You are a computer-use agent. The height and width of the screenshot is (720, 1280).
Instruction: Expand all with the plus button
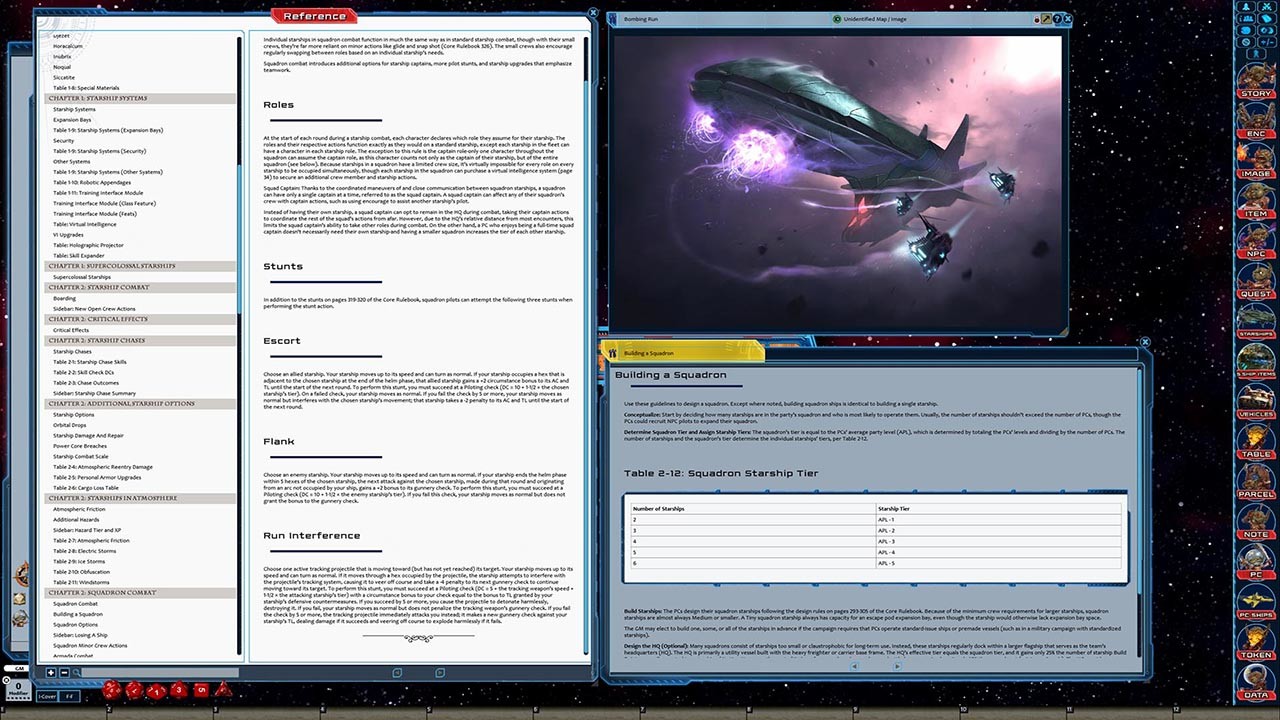point(51,673)
